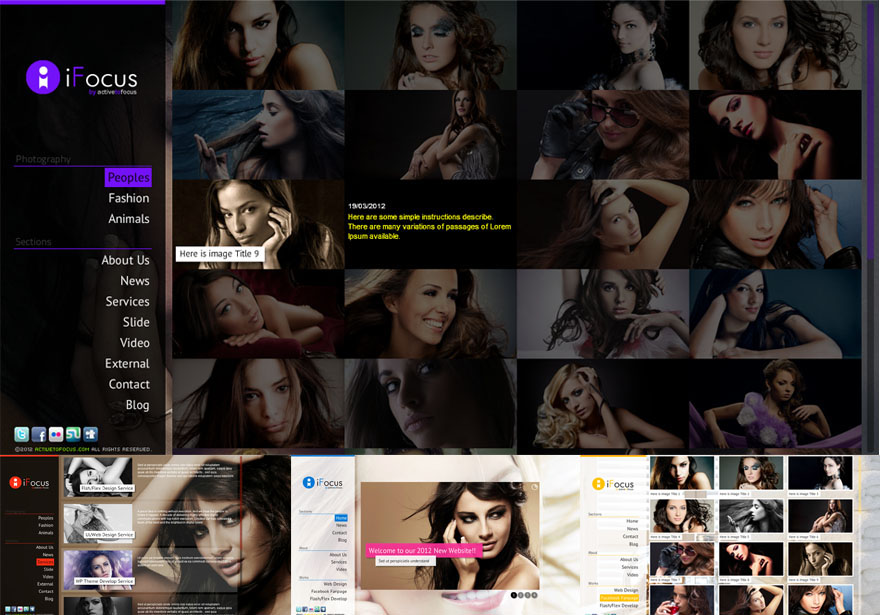Open the Video section link

pos(135,343)
